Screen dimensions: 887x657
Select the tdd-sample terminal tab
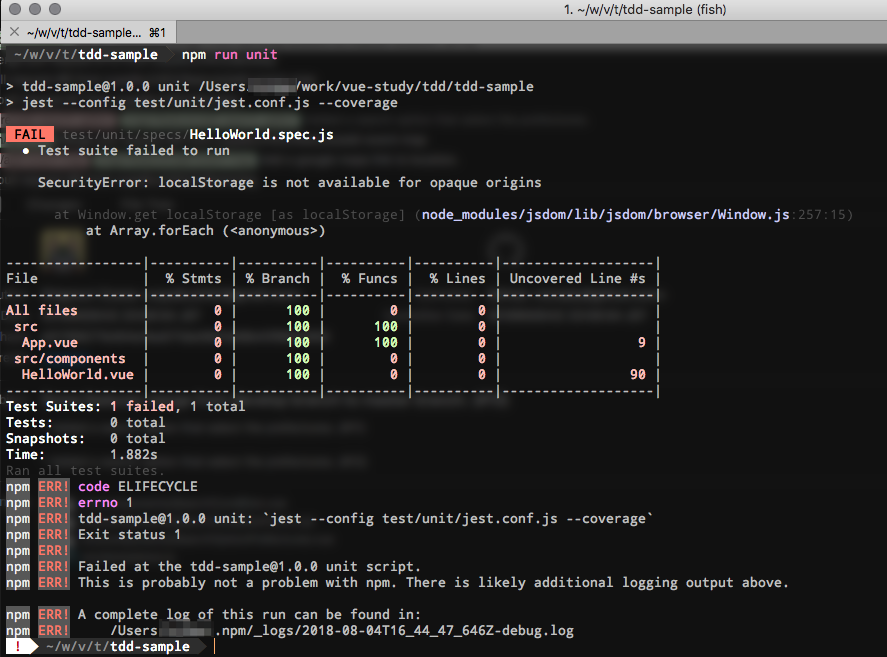pyautogui.click(x=85, y=30)
